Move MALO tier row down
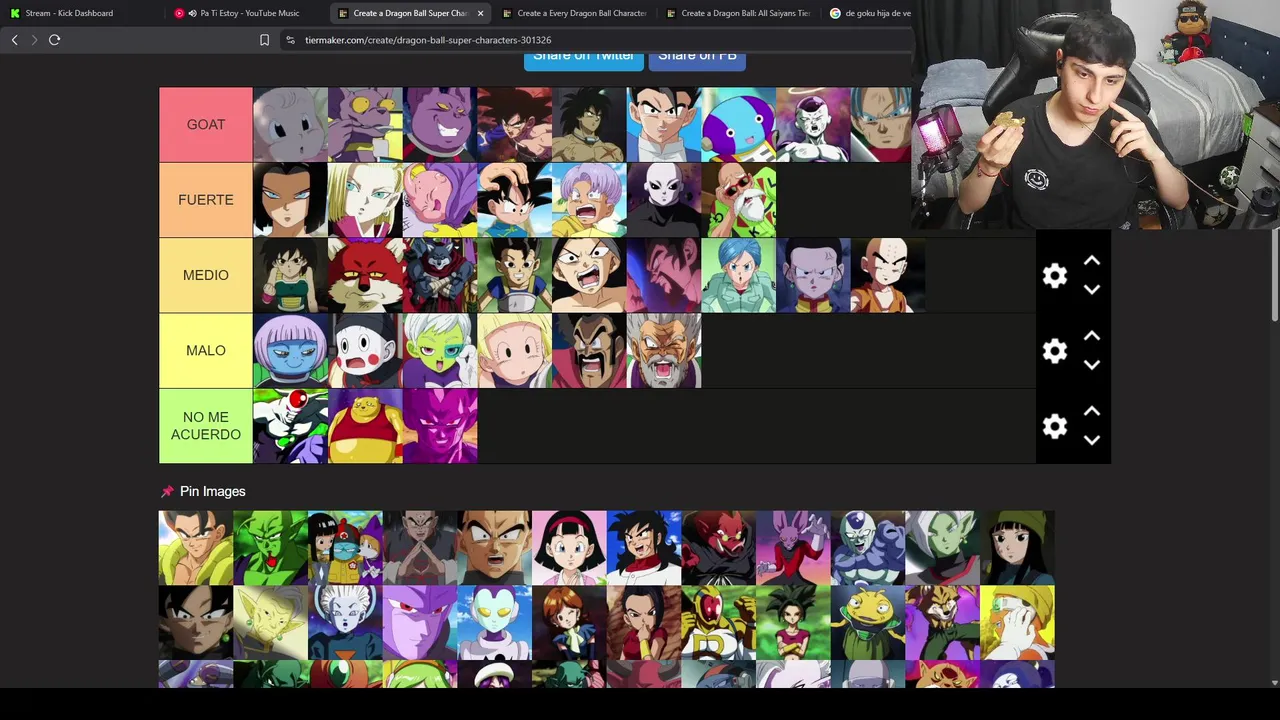Screen dimensions: 1280x720 tap(1092, 365)
